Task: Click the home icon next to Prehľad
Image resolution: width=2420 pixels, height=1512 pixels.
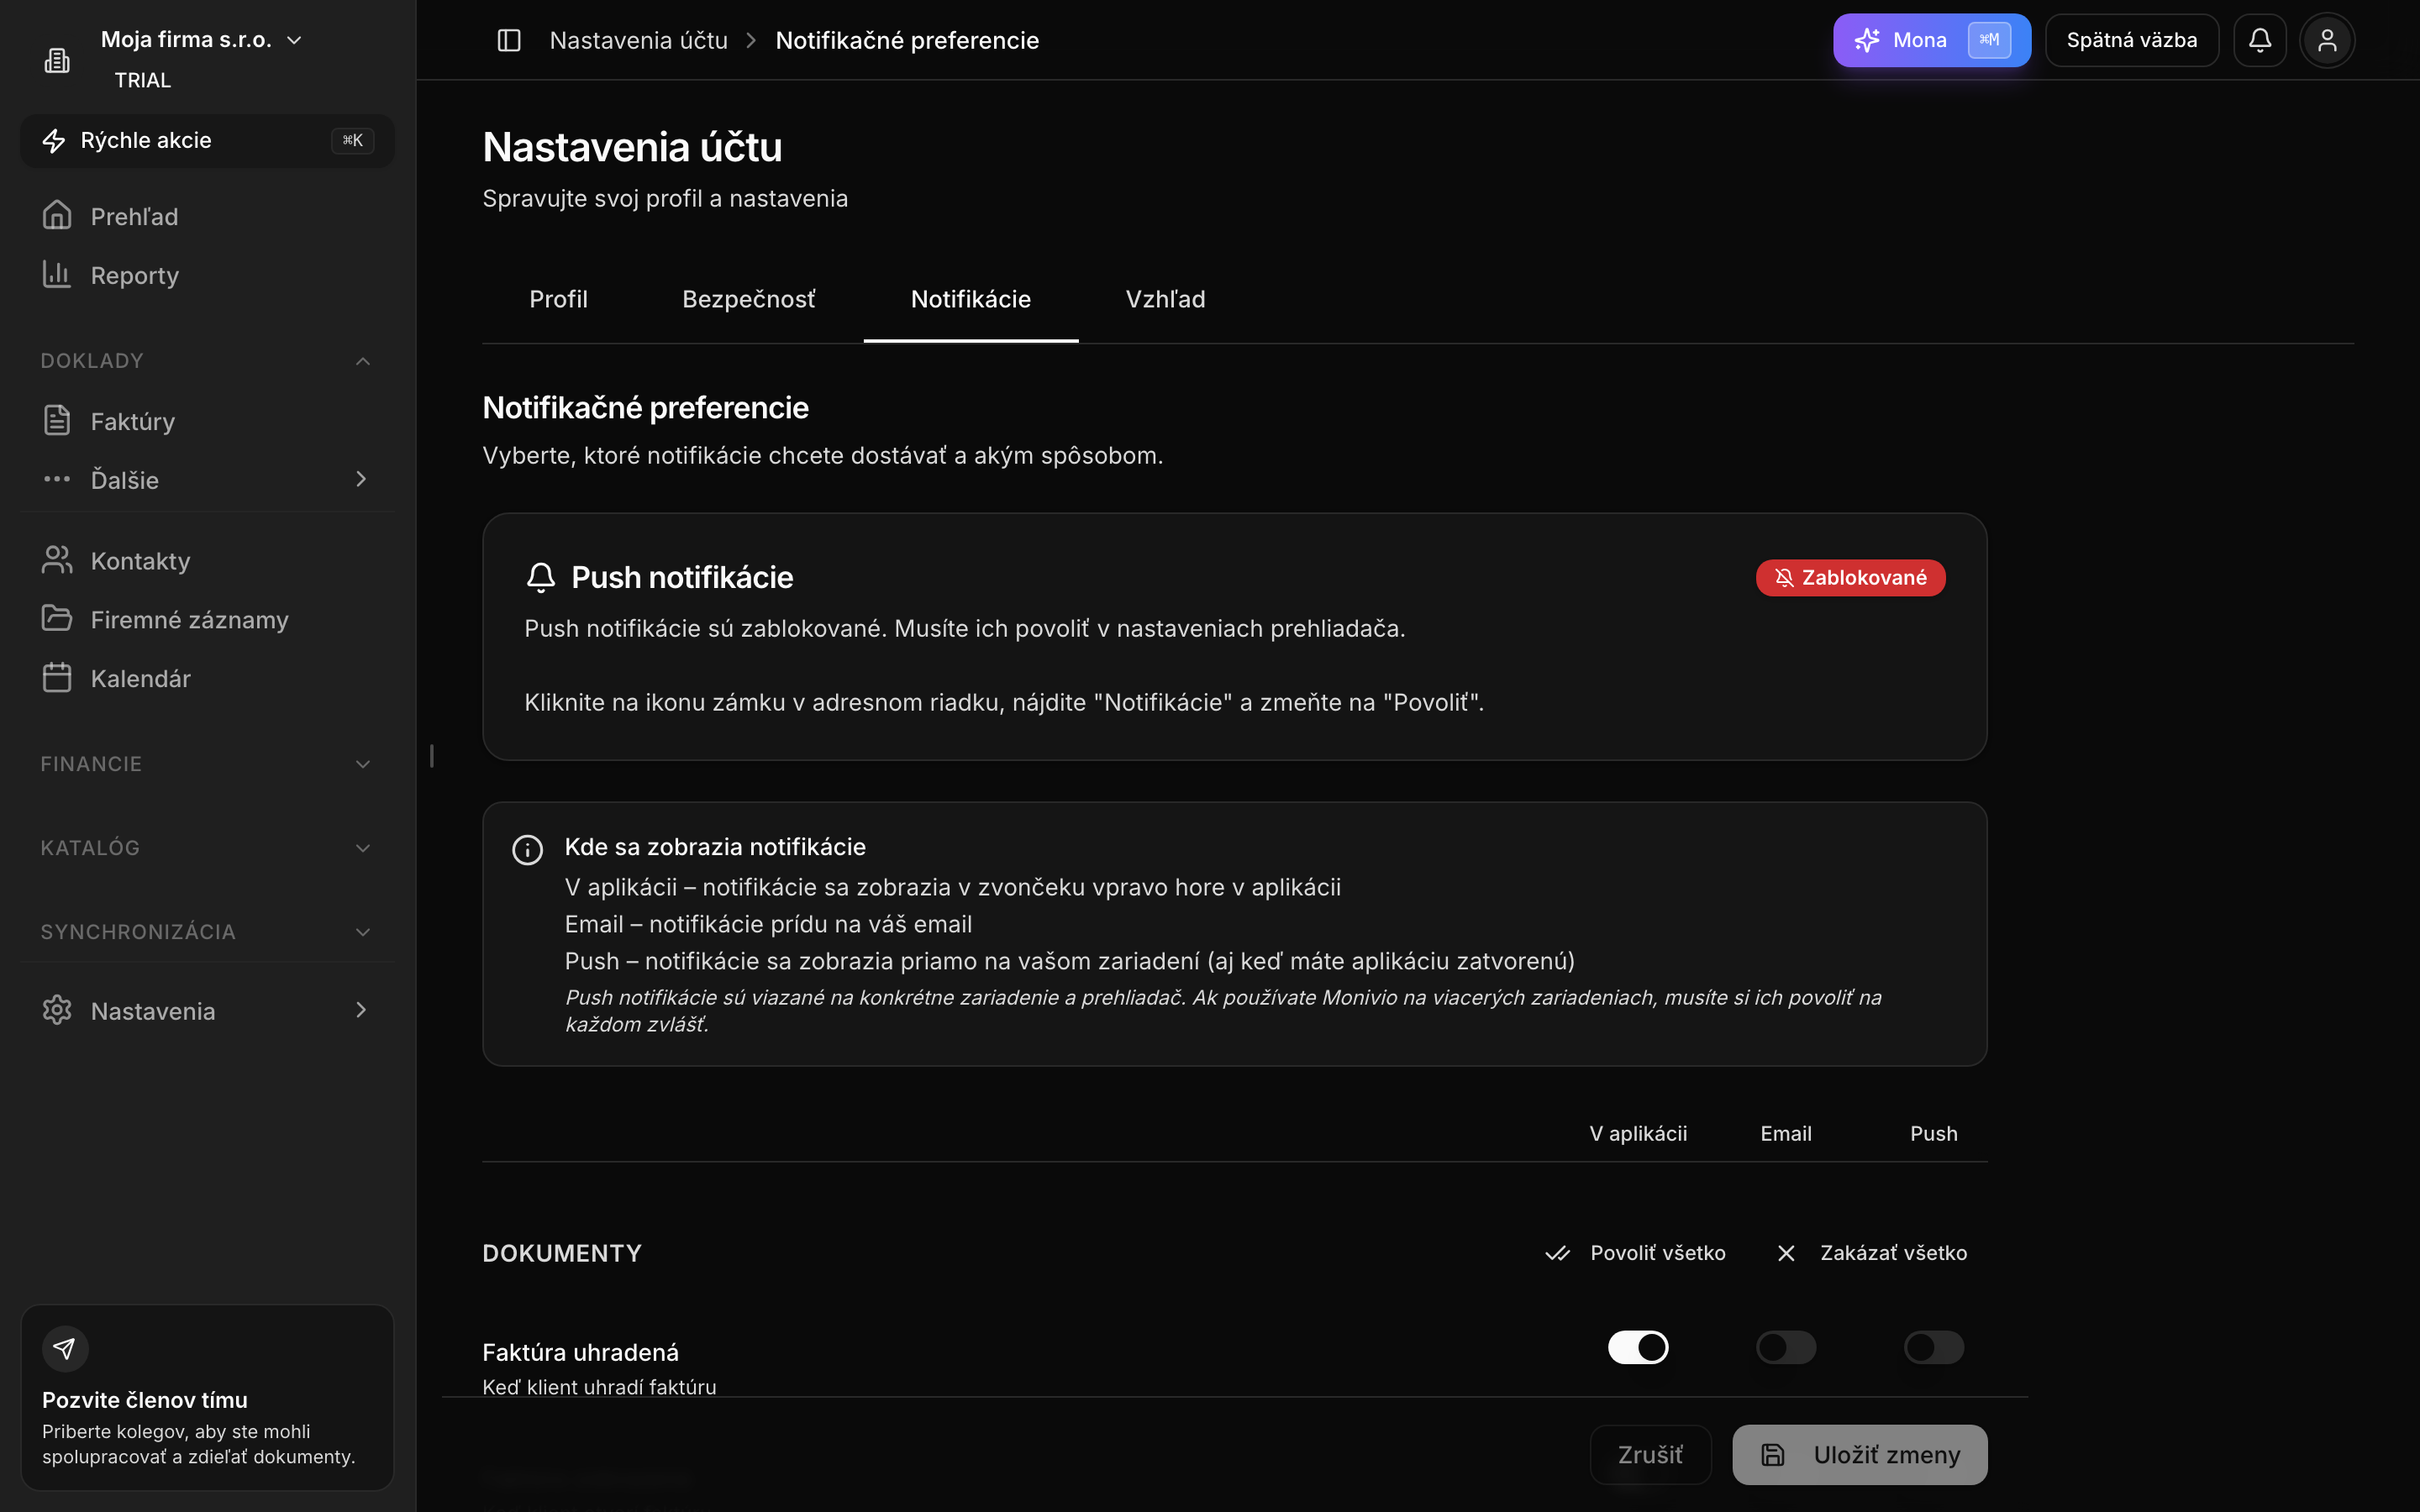Action: 57,215
